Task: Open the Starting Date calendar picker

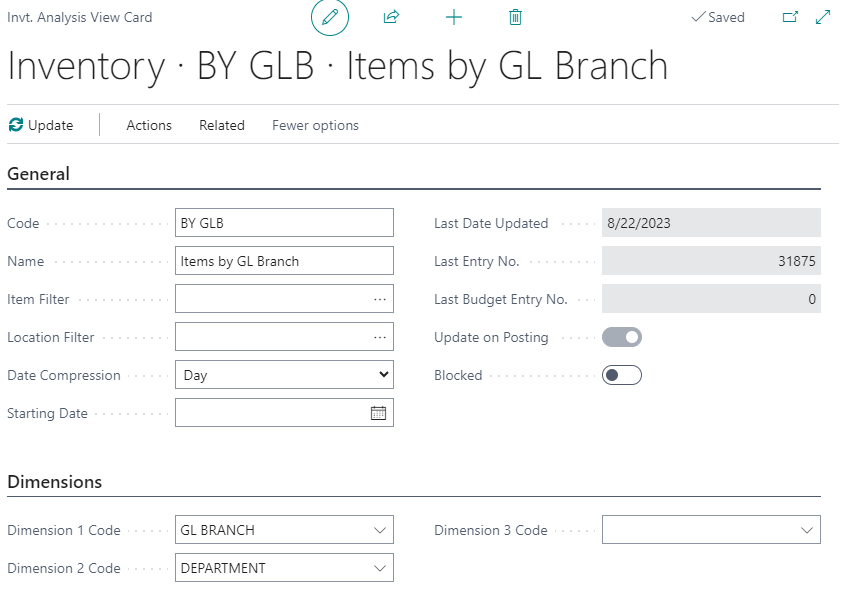Action: pyautogui.click(x=378, y=413)
